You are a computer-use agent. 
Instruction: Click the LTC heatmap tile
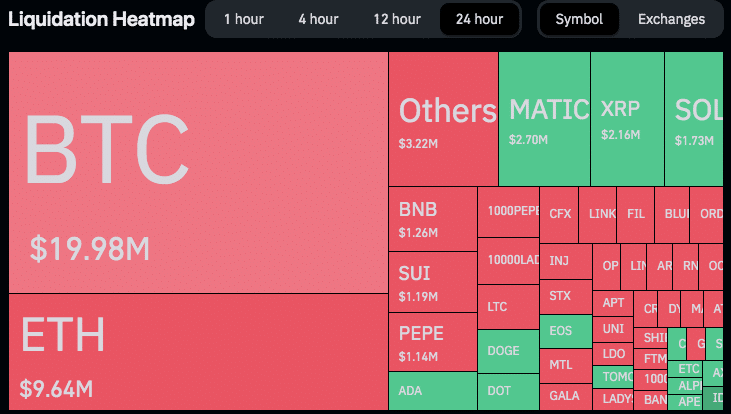[x=508, y=306]
